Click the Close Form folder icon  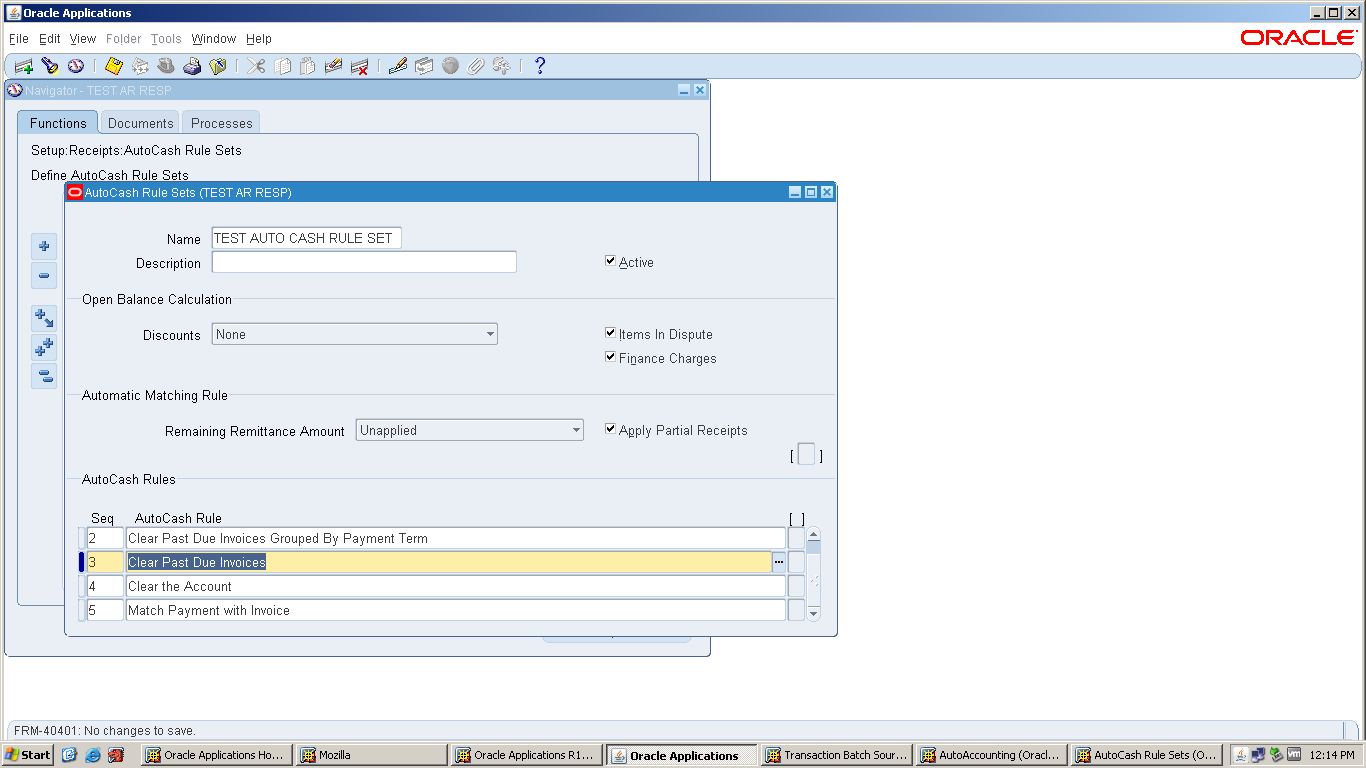coord(218,66)
